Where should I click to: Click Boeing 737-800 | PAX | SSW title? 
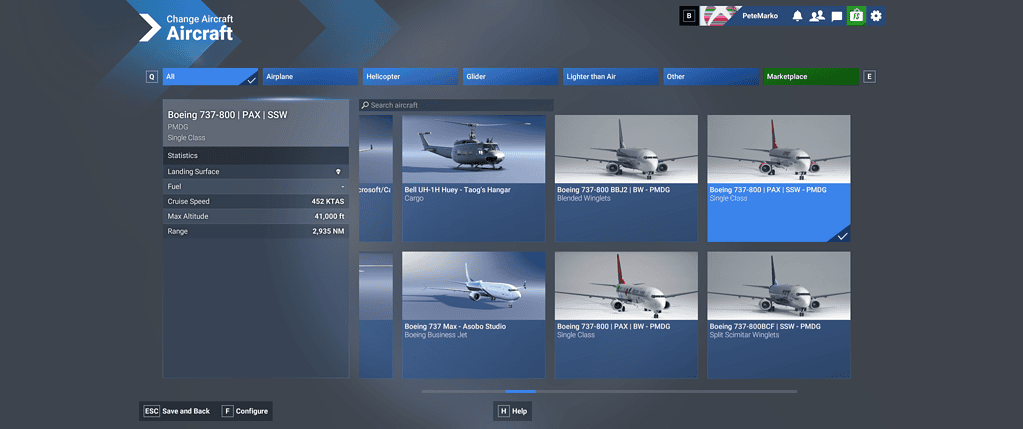(x=228, y=115)
